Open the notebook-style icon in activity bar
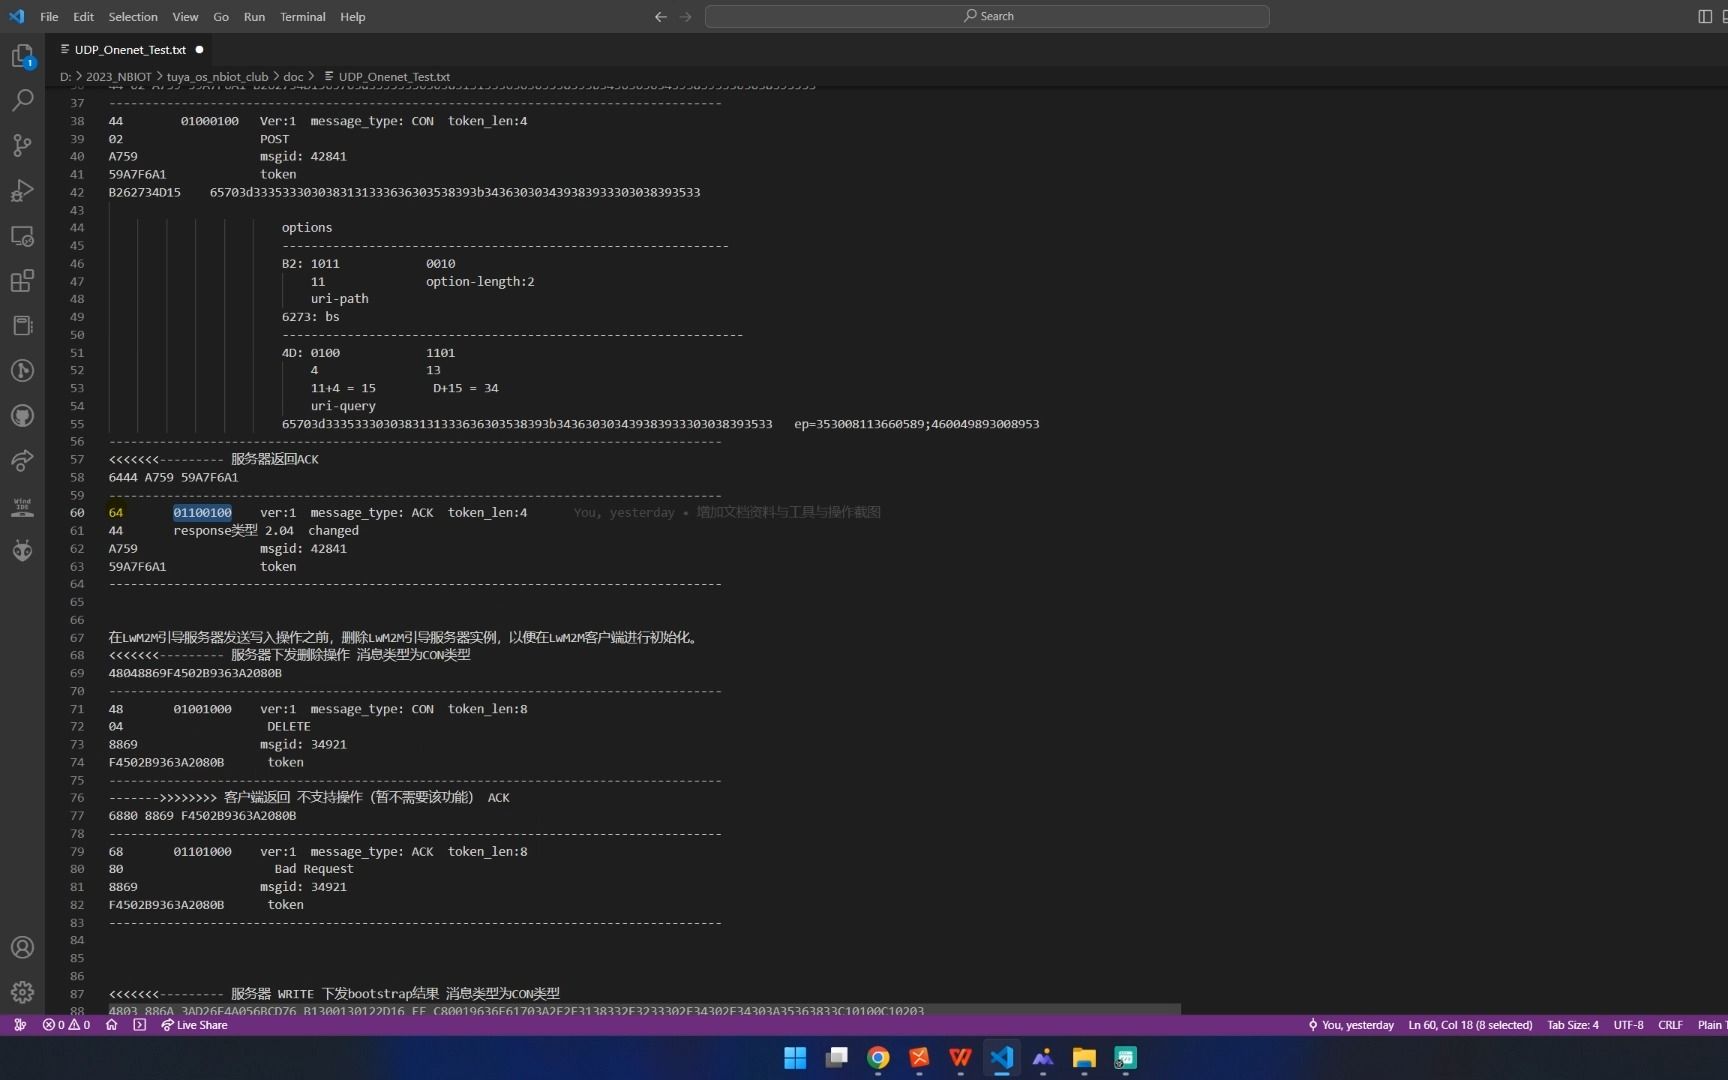 (x=22, y=326)
